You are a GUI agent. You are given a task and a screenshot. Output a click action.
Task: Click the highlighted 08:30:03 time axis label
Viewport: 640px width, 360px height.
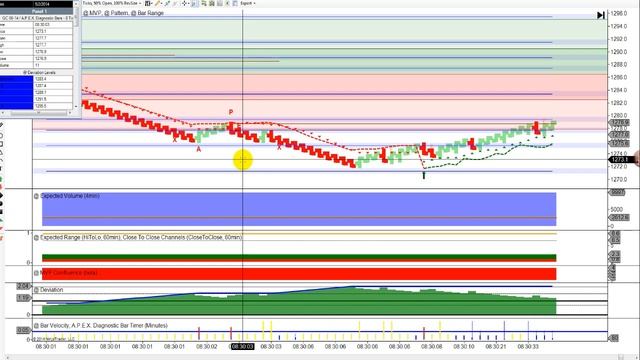coord(242,347)
